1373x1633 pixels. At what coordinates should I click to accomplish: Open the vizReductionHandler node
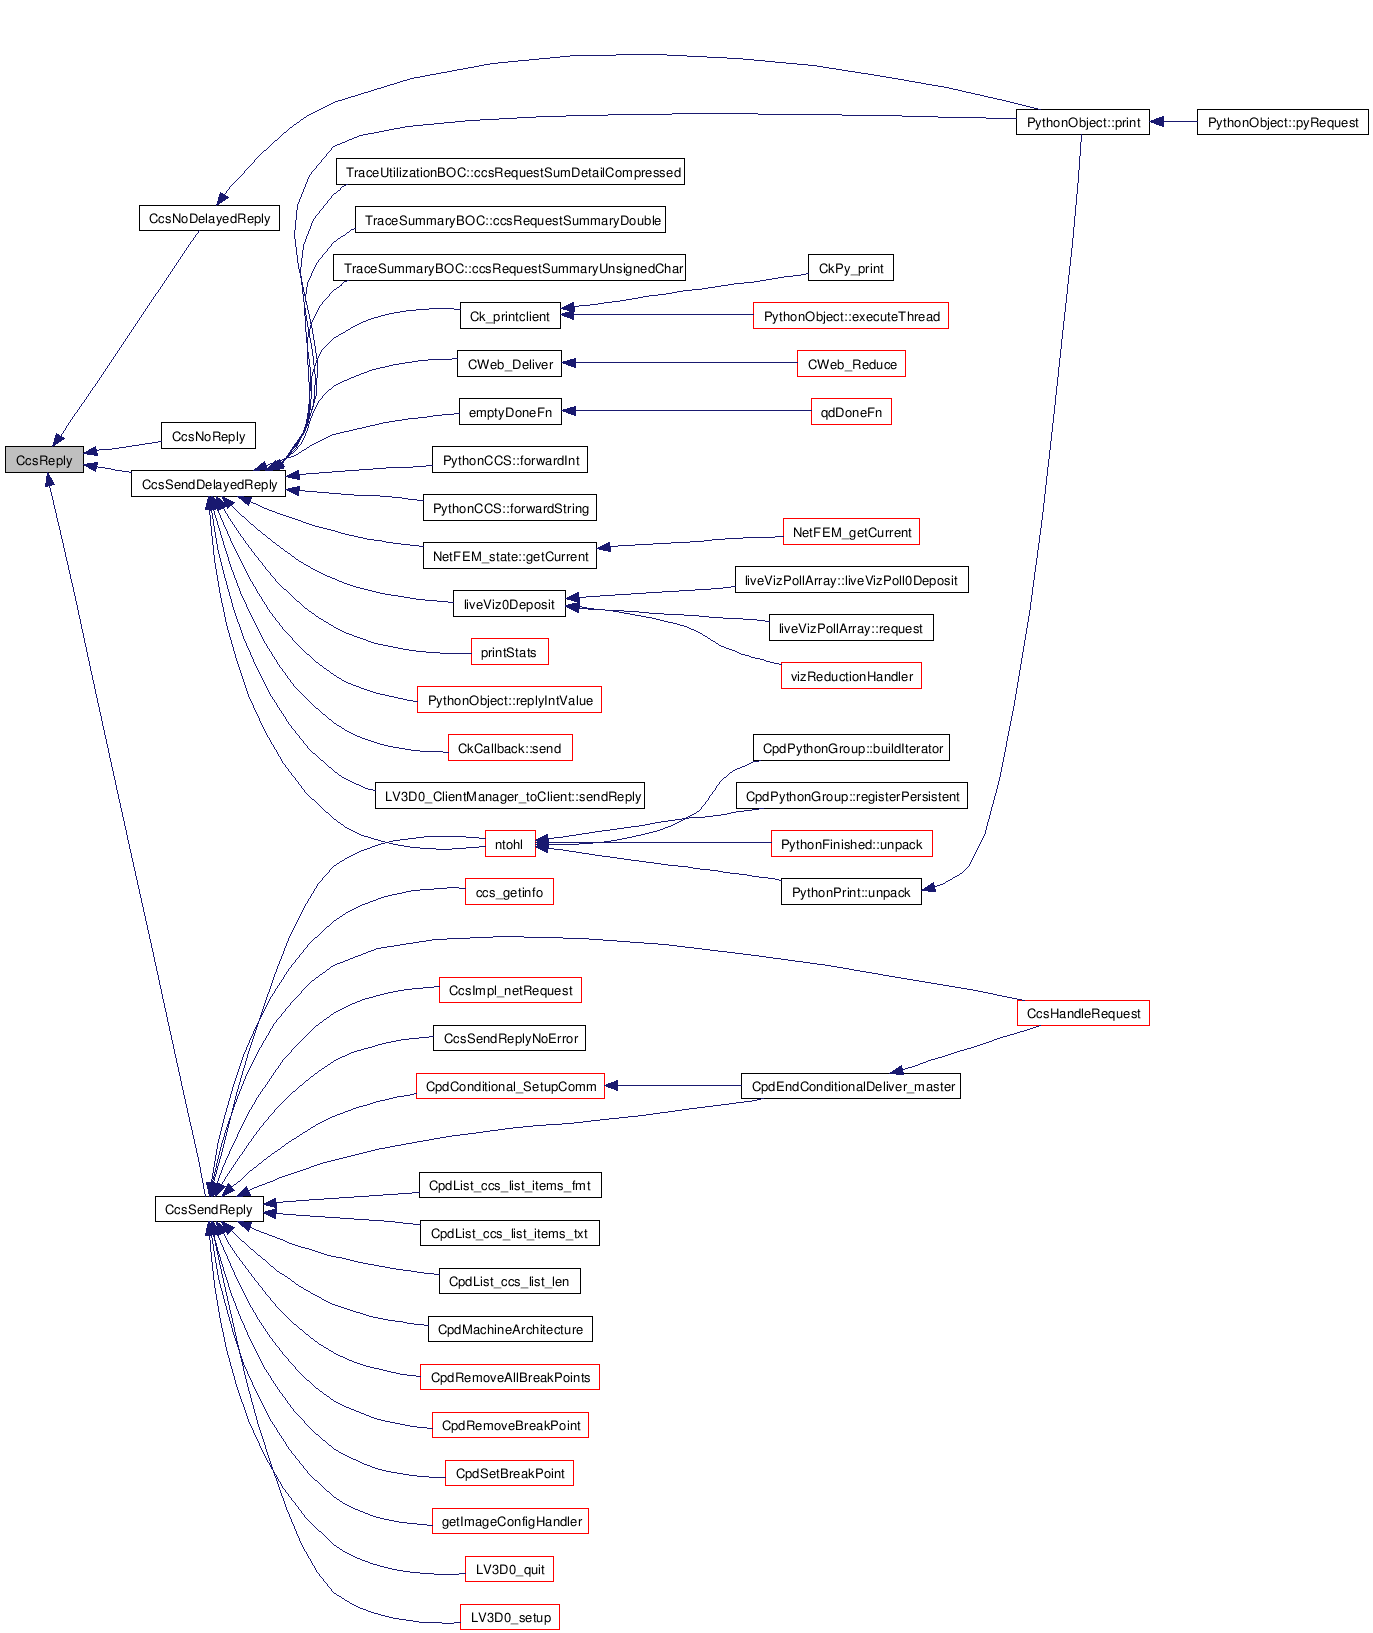coord(851,677)
